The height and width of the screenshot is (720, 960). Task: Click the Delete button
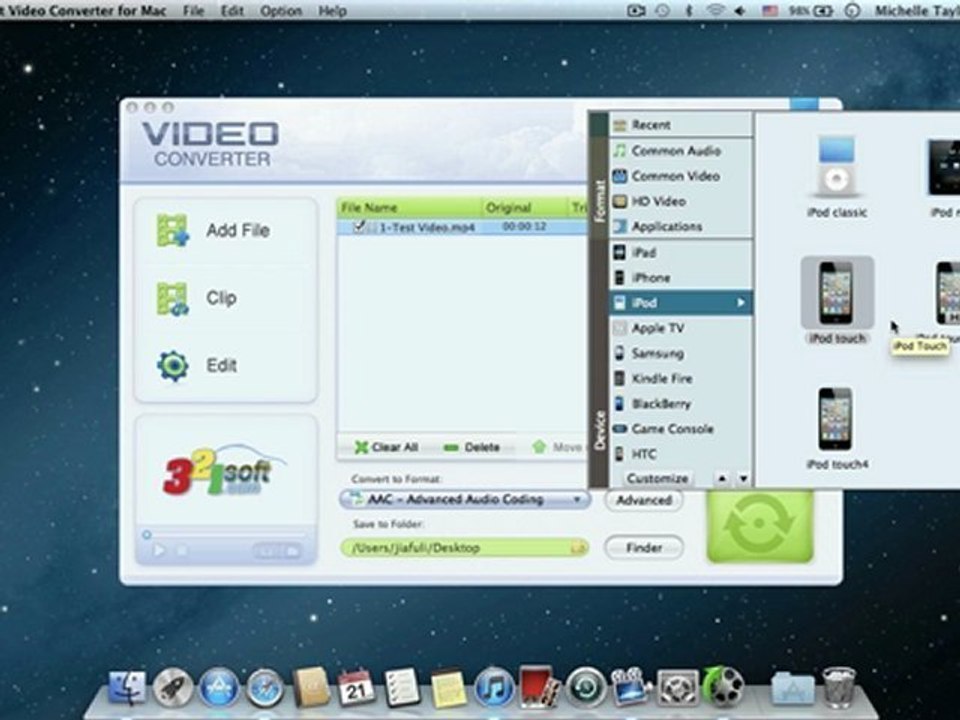coord(471,448)
